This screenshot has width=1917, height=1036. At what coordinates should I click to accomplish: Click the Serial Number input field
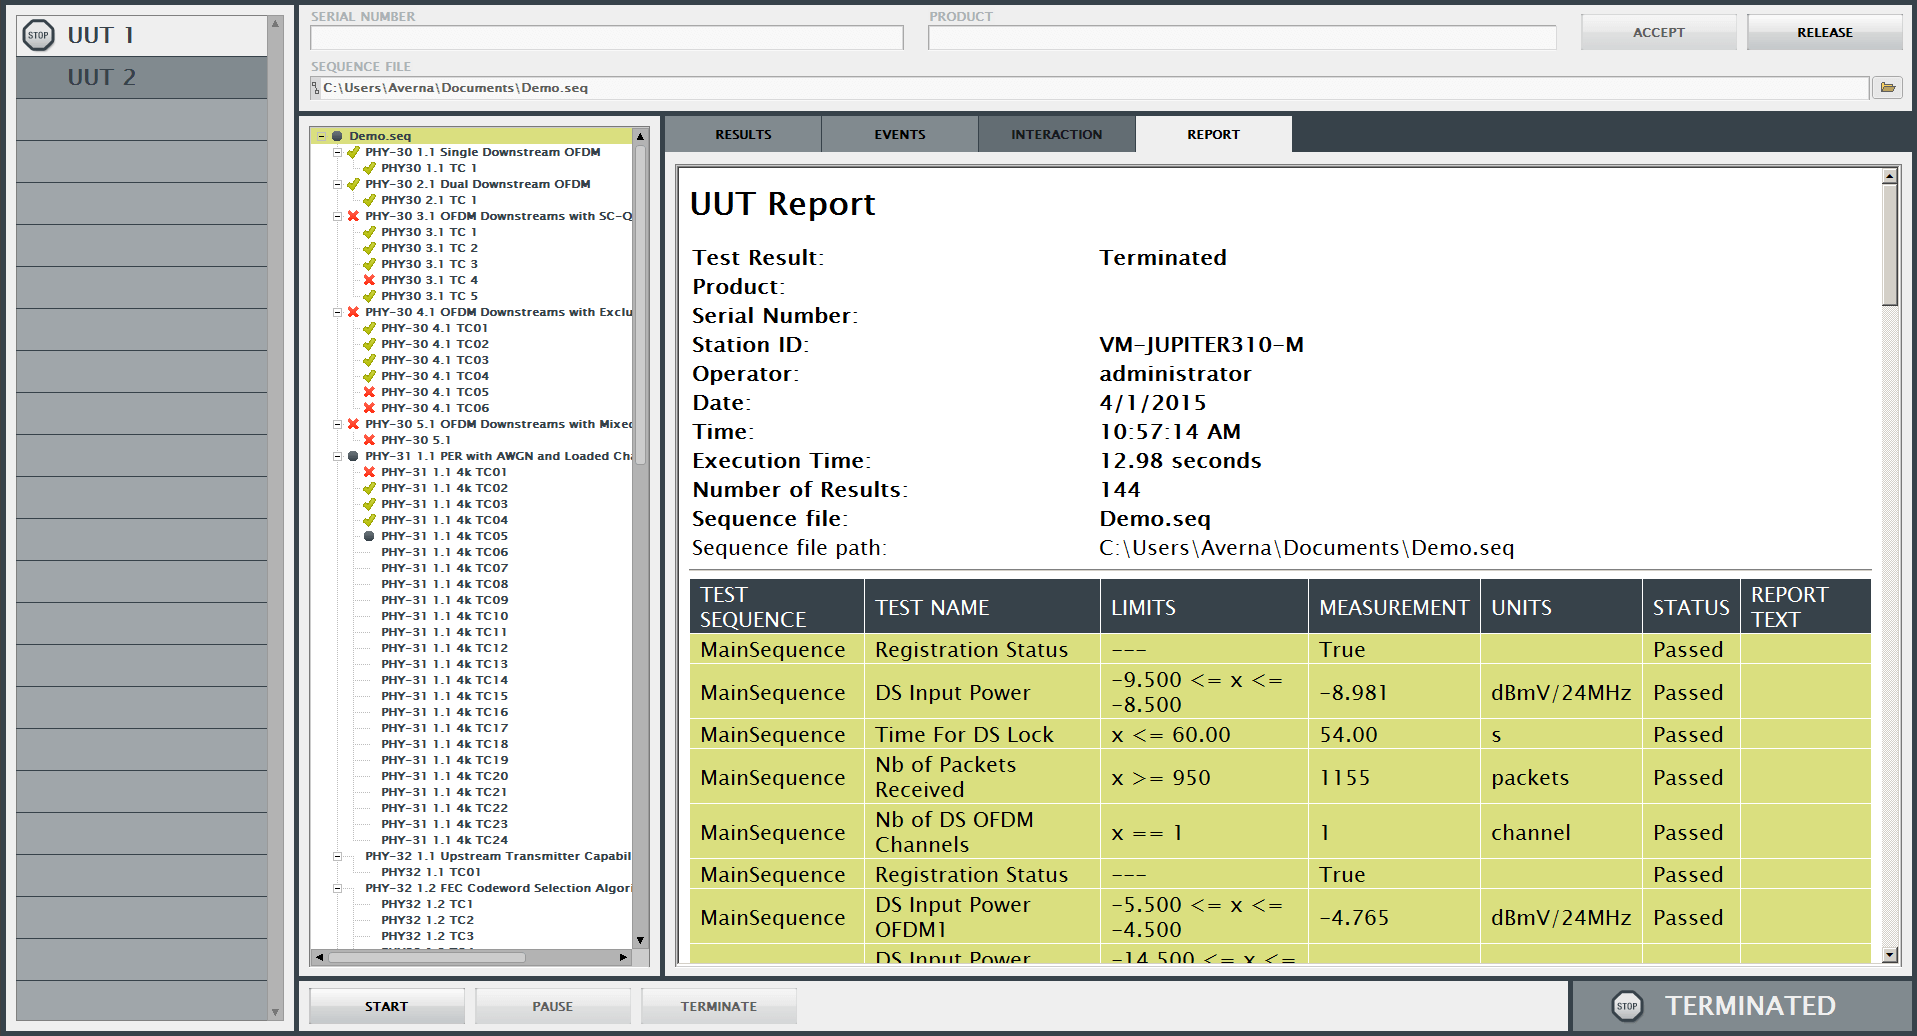[606, 38]
